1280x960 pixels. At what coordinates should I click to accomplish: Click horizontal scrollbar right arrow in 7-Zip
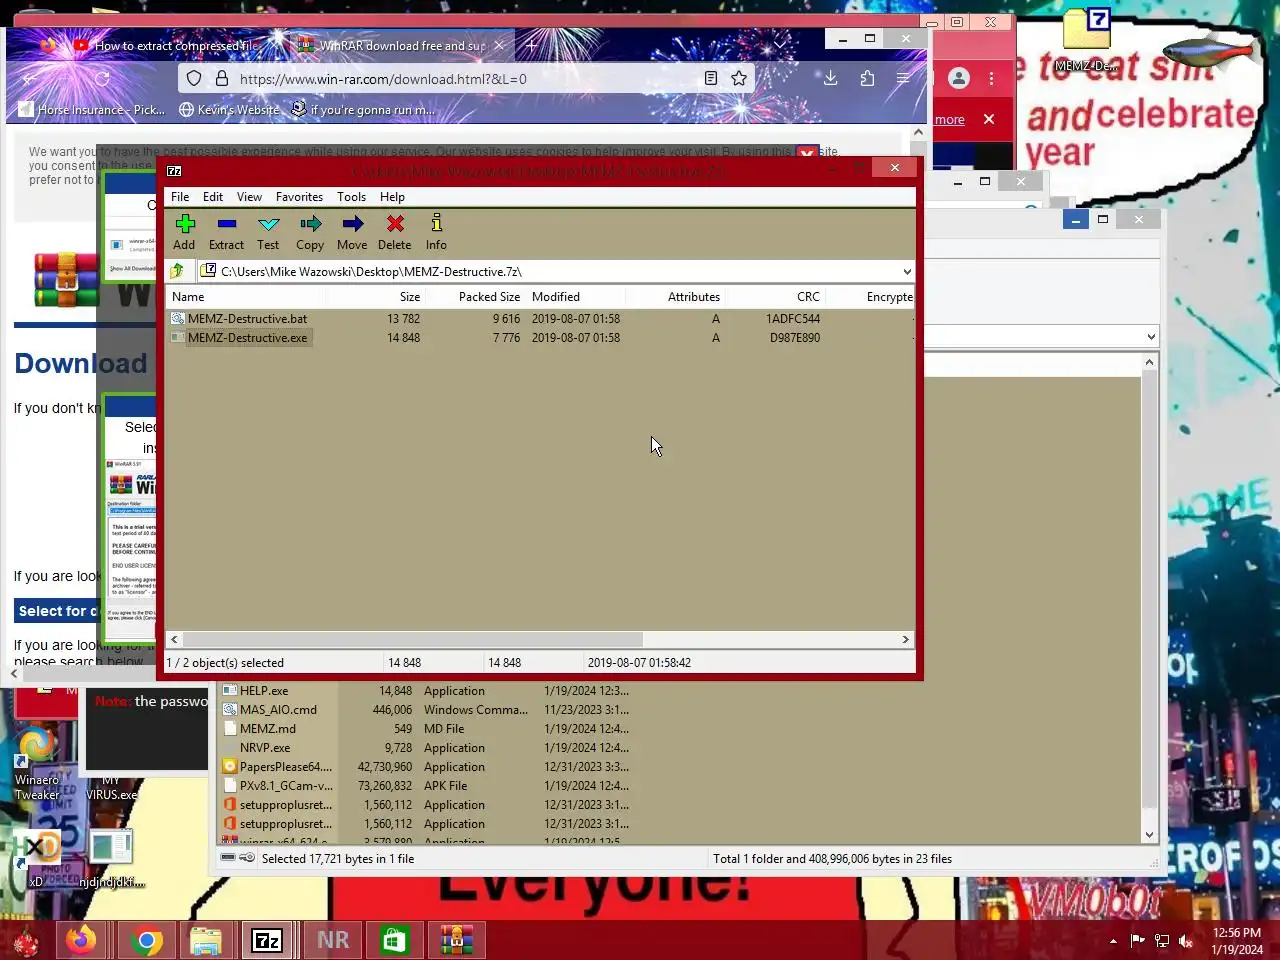click(906, 640)
